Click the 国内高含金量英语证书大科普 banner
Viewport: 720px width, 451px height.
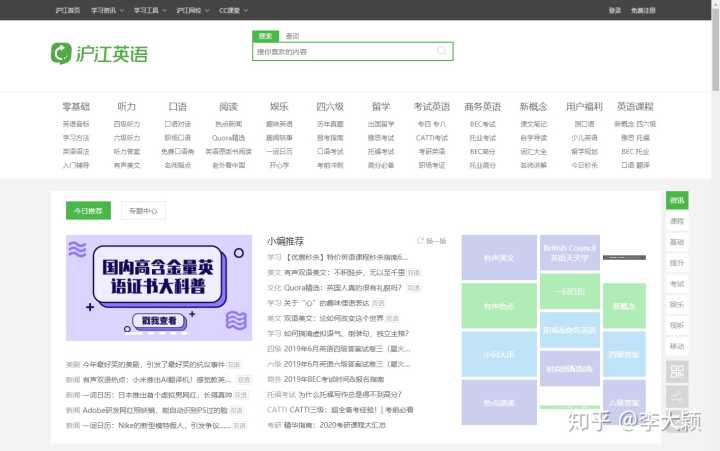pyautogui.click(x=159, y=288)
